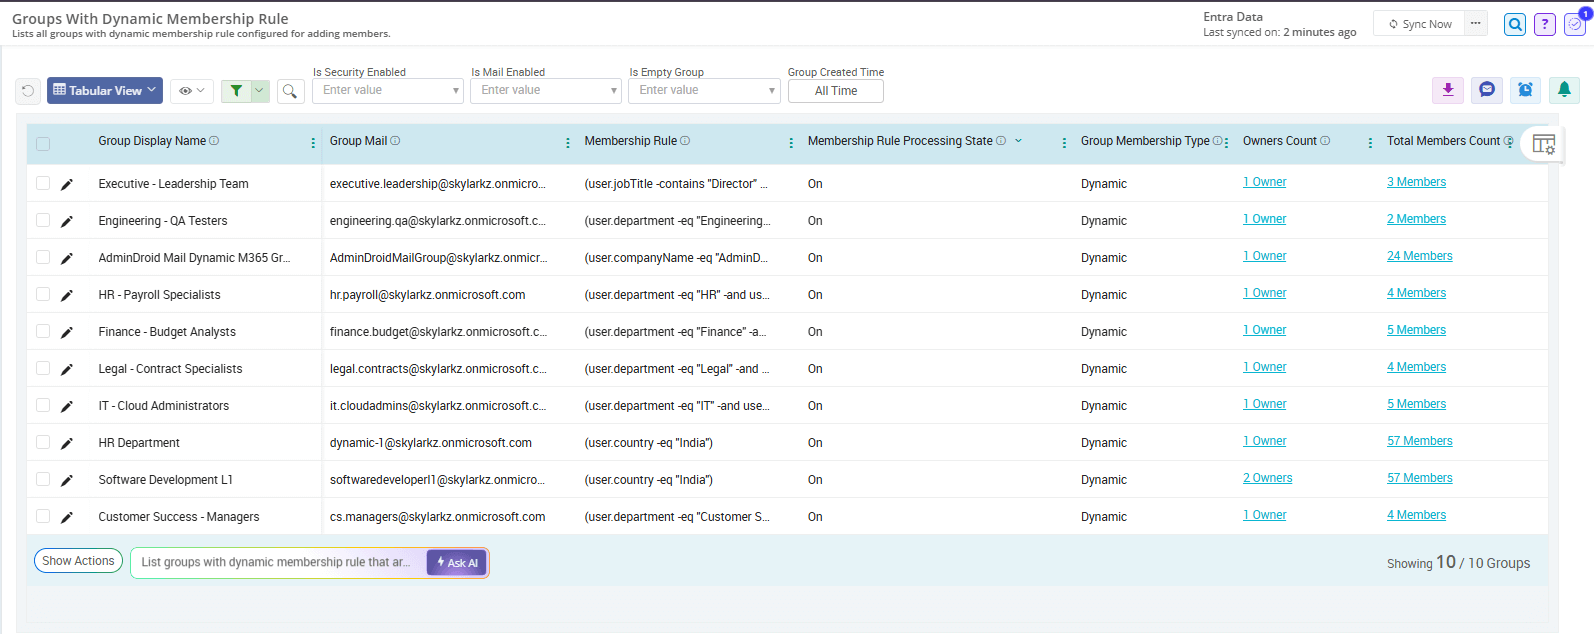Screen dimensions: 1594x634
Task: Edit the Customer Success - Managers row
Action: click(x=67, y=517)
